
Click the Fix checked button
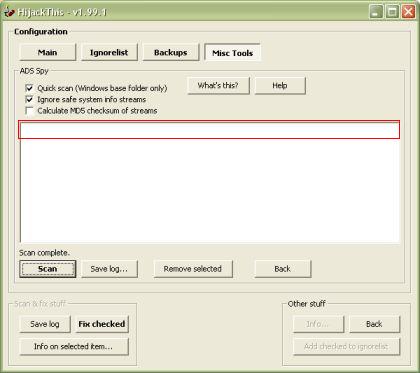tap(102, 324)
